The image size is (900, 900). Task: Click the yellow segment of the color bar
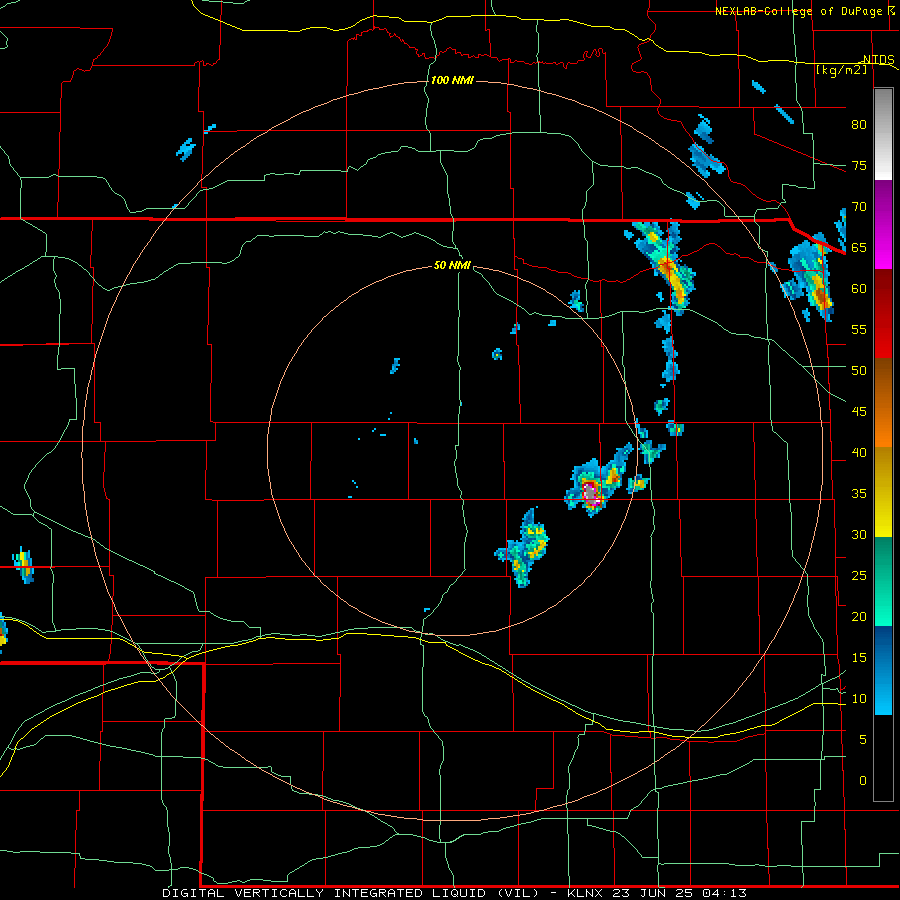click(883, 492)
